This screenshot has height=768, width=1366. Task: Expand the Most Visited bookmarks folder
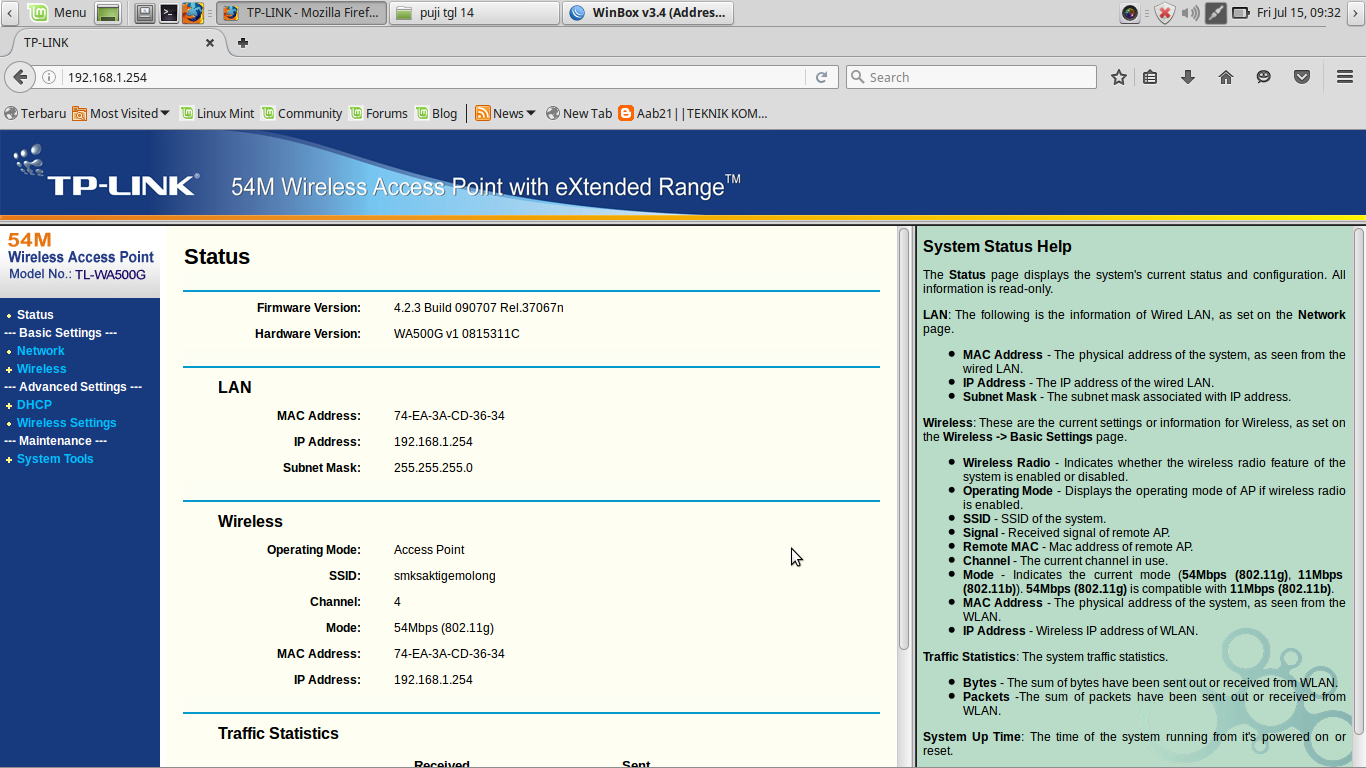pyautogui.click(x=121, y=113)
